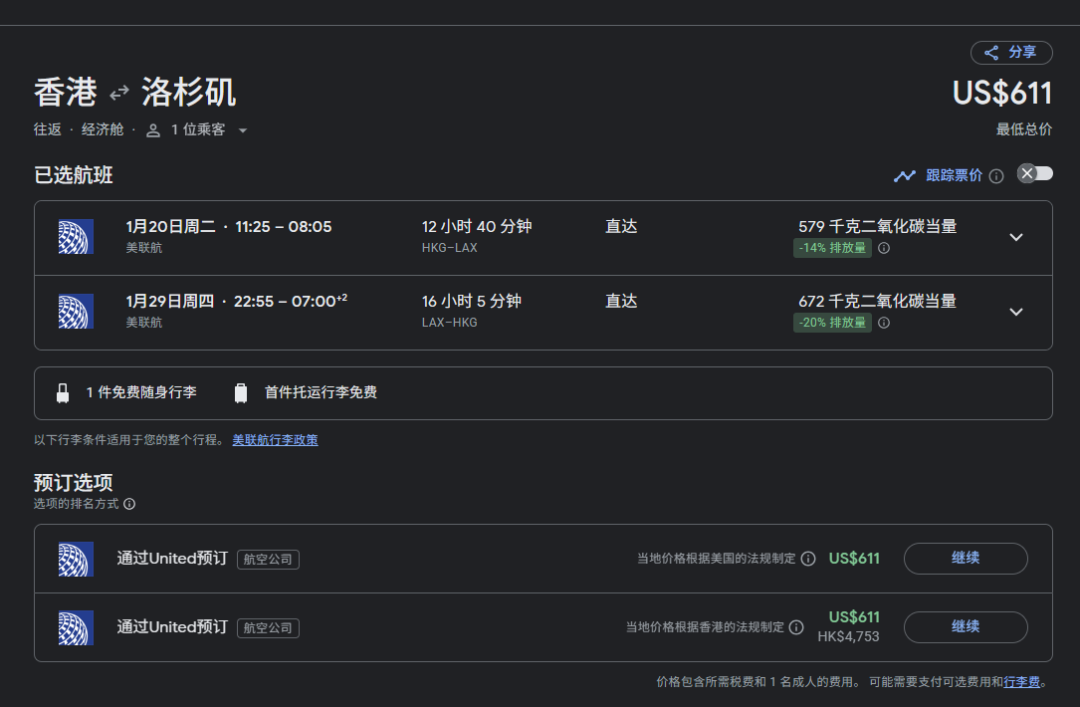This screenshot has width=1080, height=707.
Task: 点击-14%排放量绿色标签
Action: (x=832, y=248)
